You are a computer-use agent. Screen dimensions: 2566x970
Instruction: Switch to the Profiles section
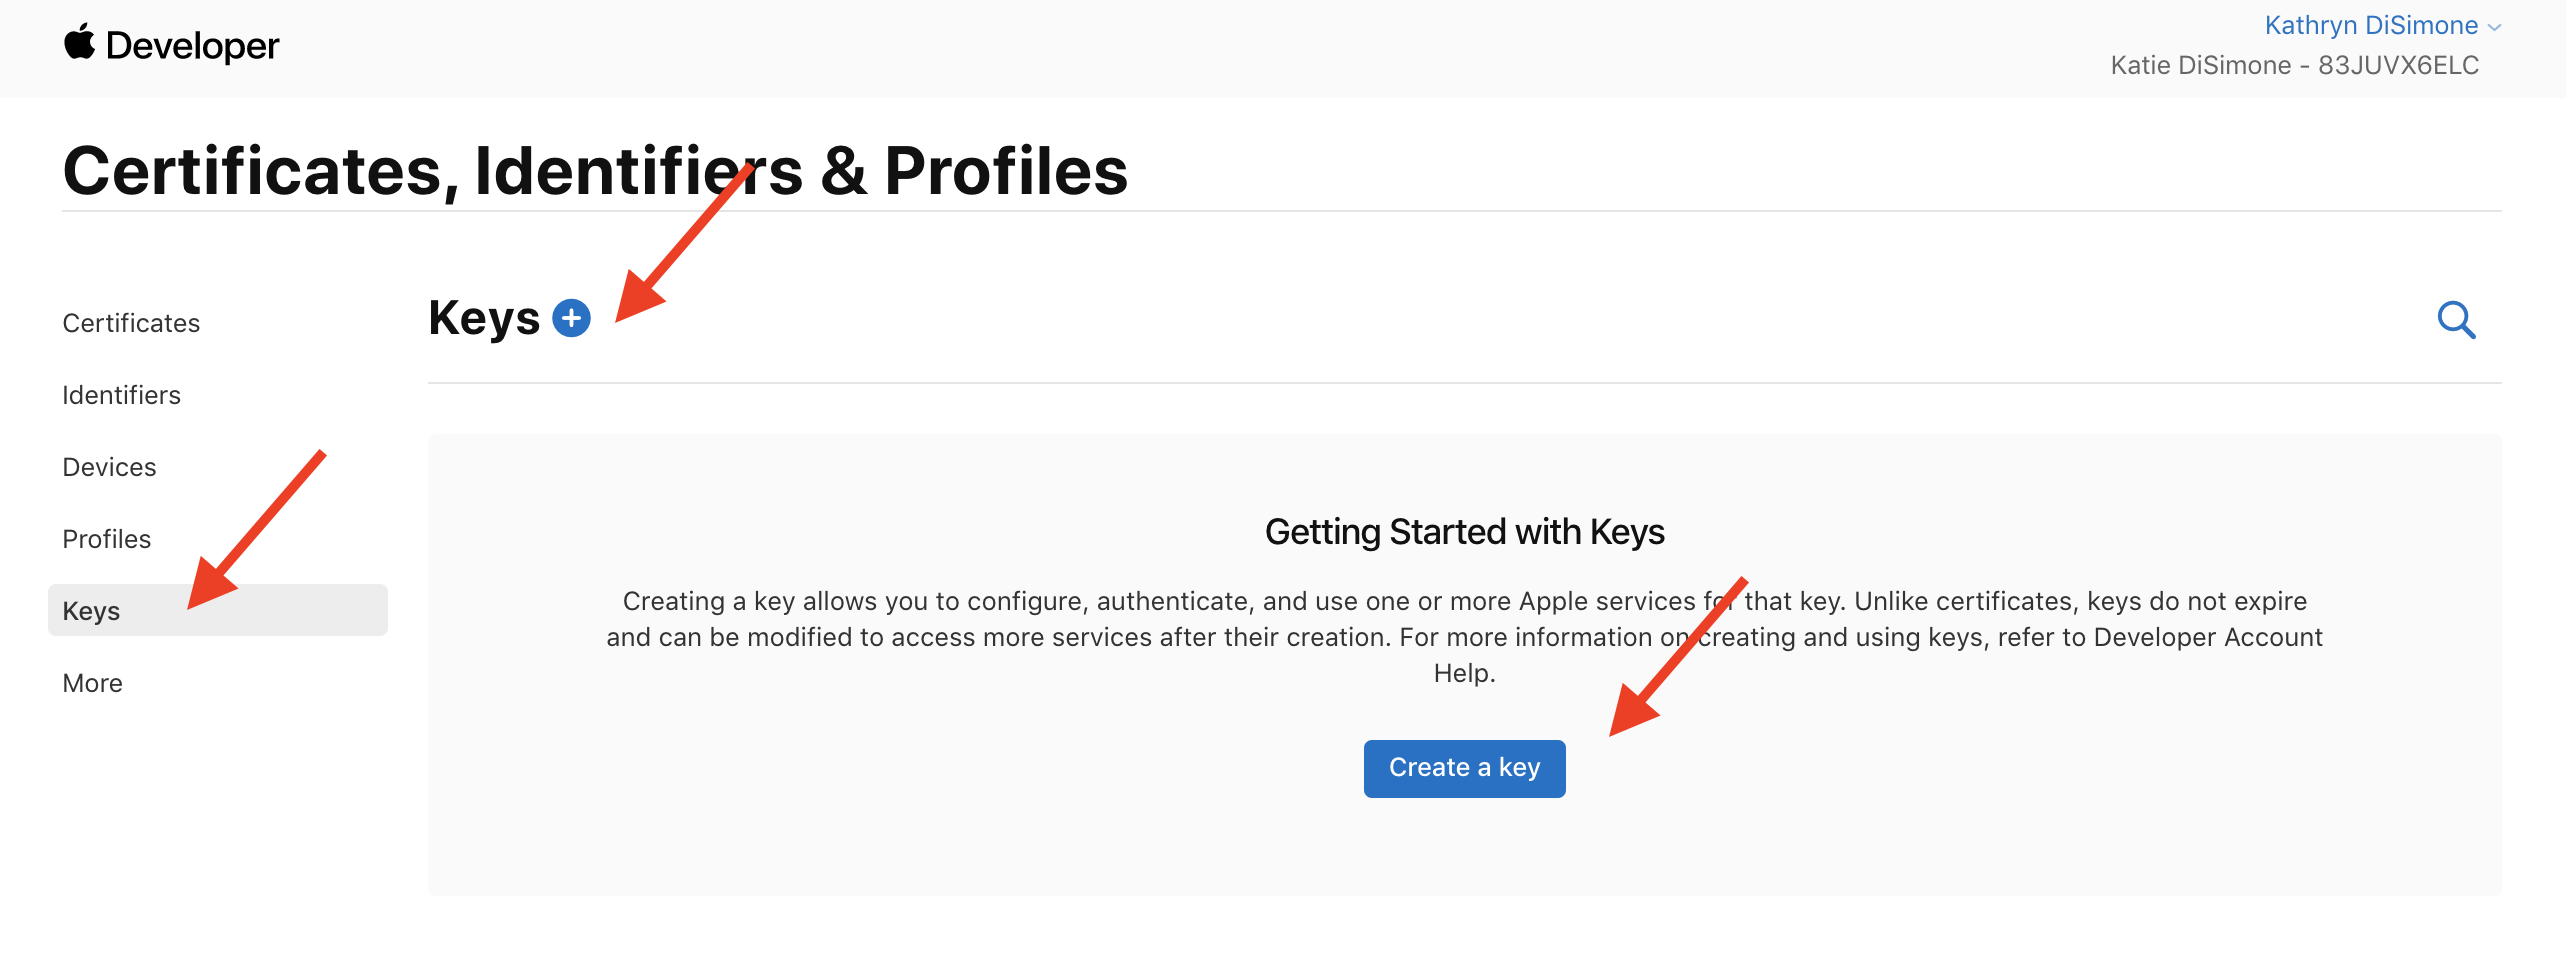[x=106, y=539]
